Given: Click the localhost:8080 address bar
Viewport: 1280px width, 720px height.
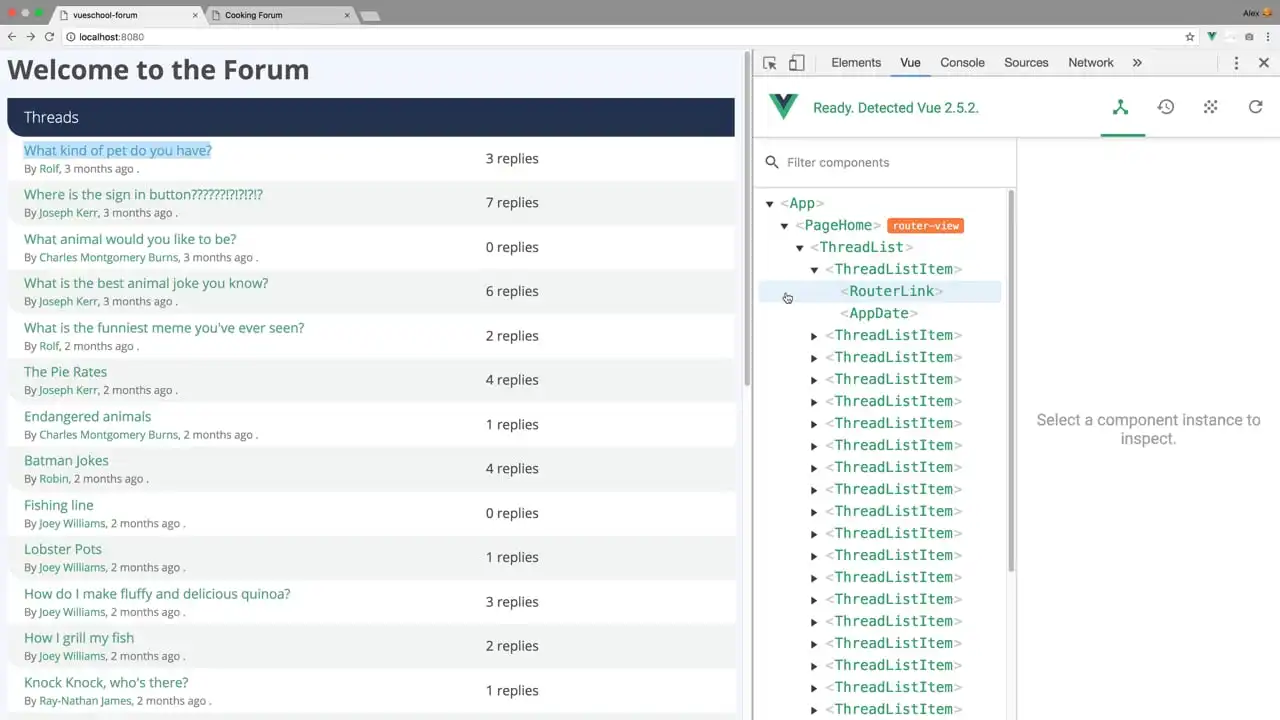Looking at the screenshot, I should pos(620,37).
